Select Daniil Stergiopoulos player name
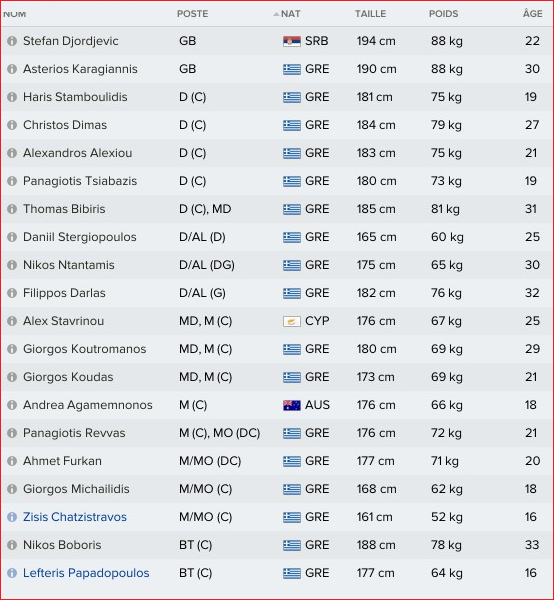The image size is (554, 600). (x=80, y=237)
